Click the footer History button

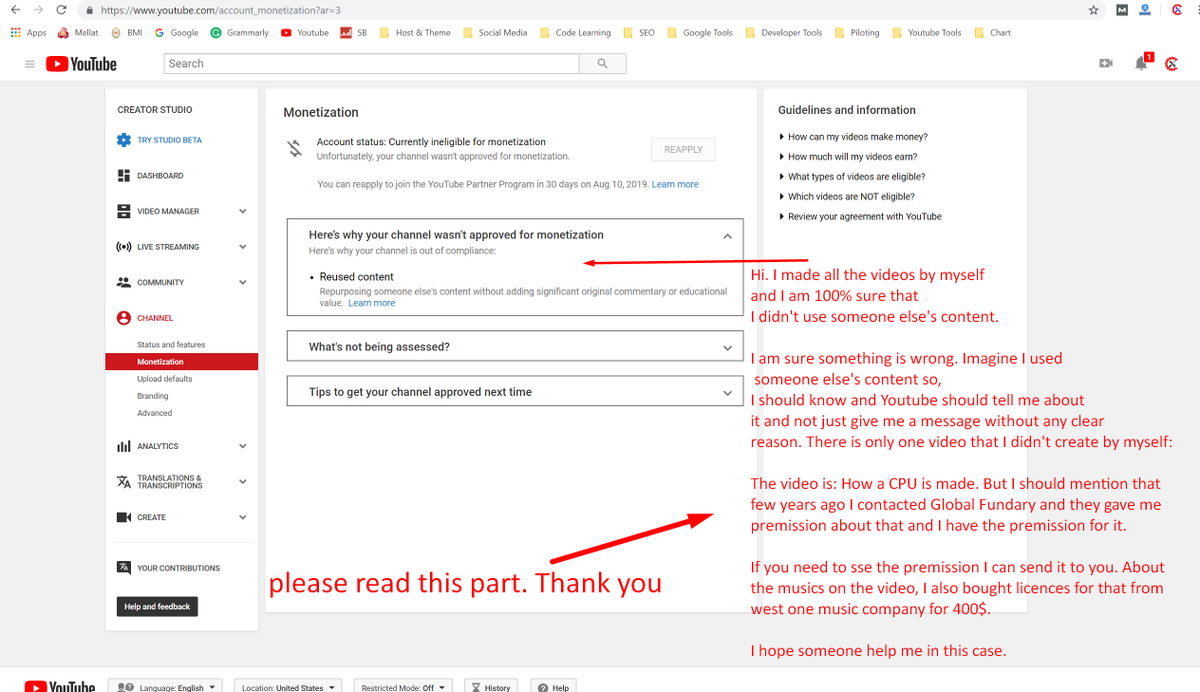coord(491,687)
